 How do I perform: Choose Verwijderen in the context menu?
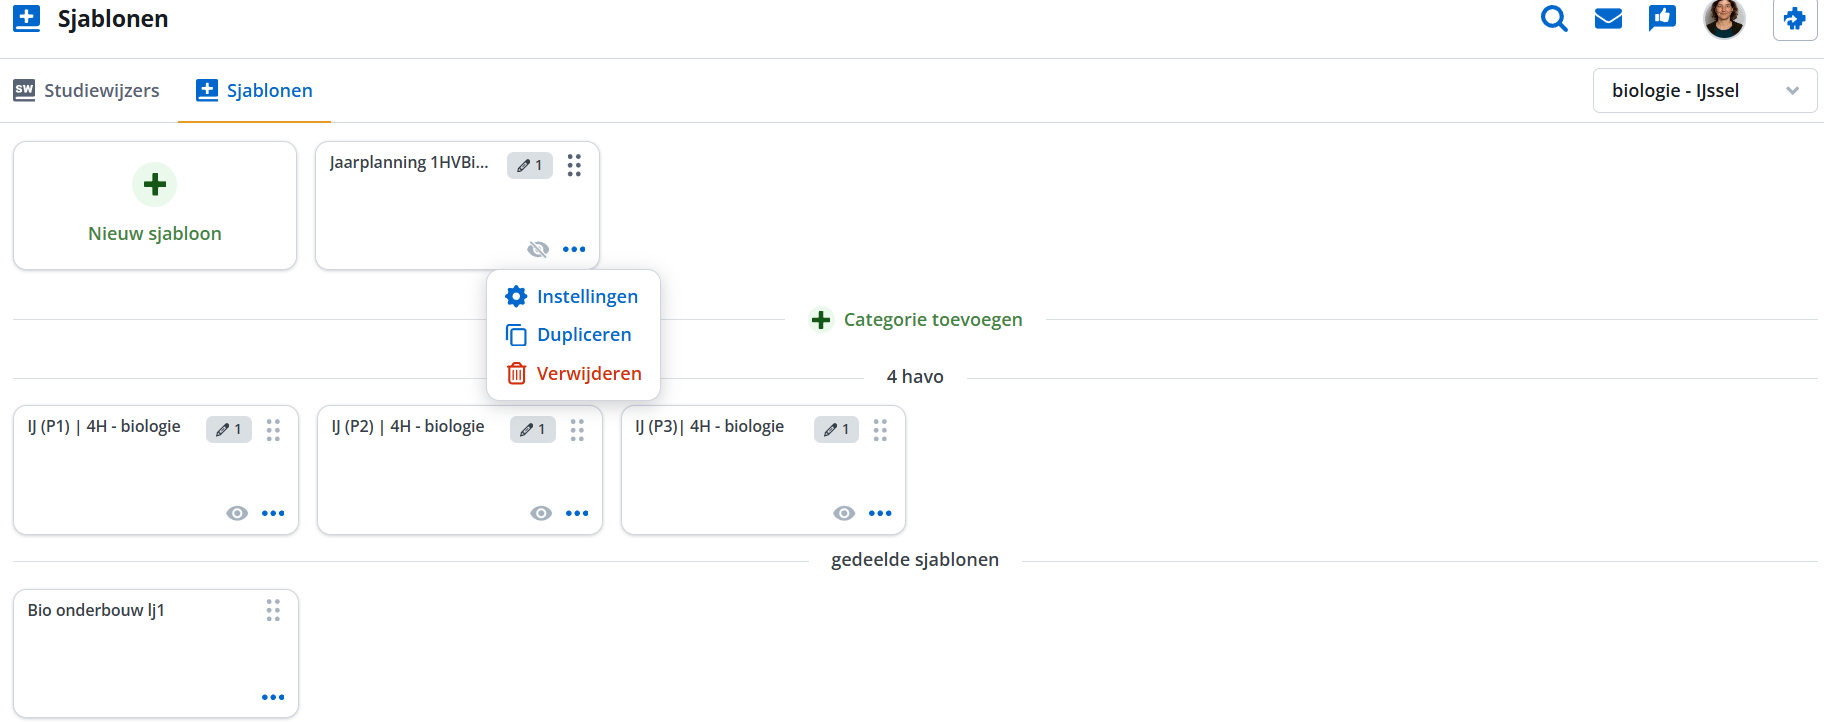click(588, 374)
